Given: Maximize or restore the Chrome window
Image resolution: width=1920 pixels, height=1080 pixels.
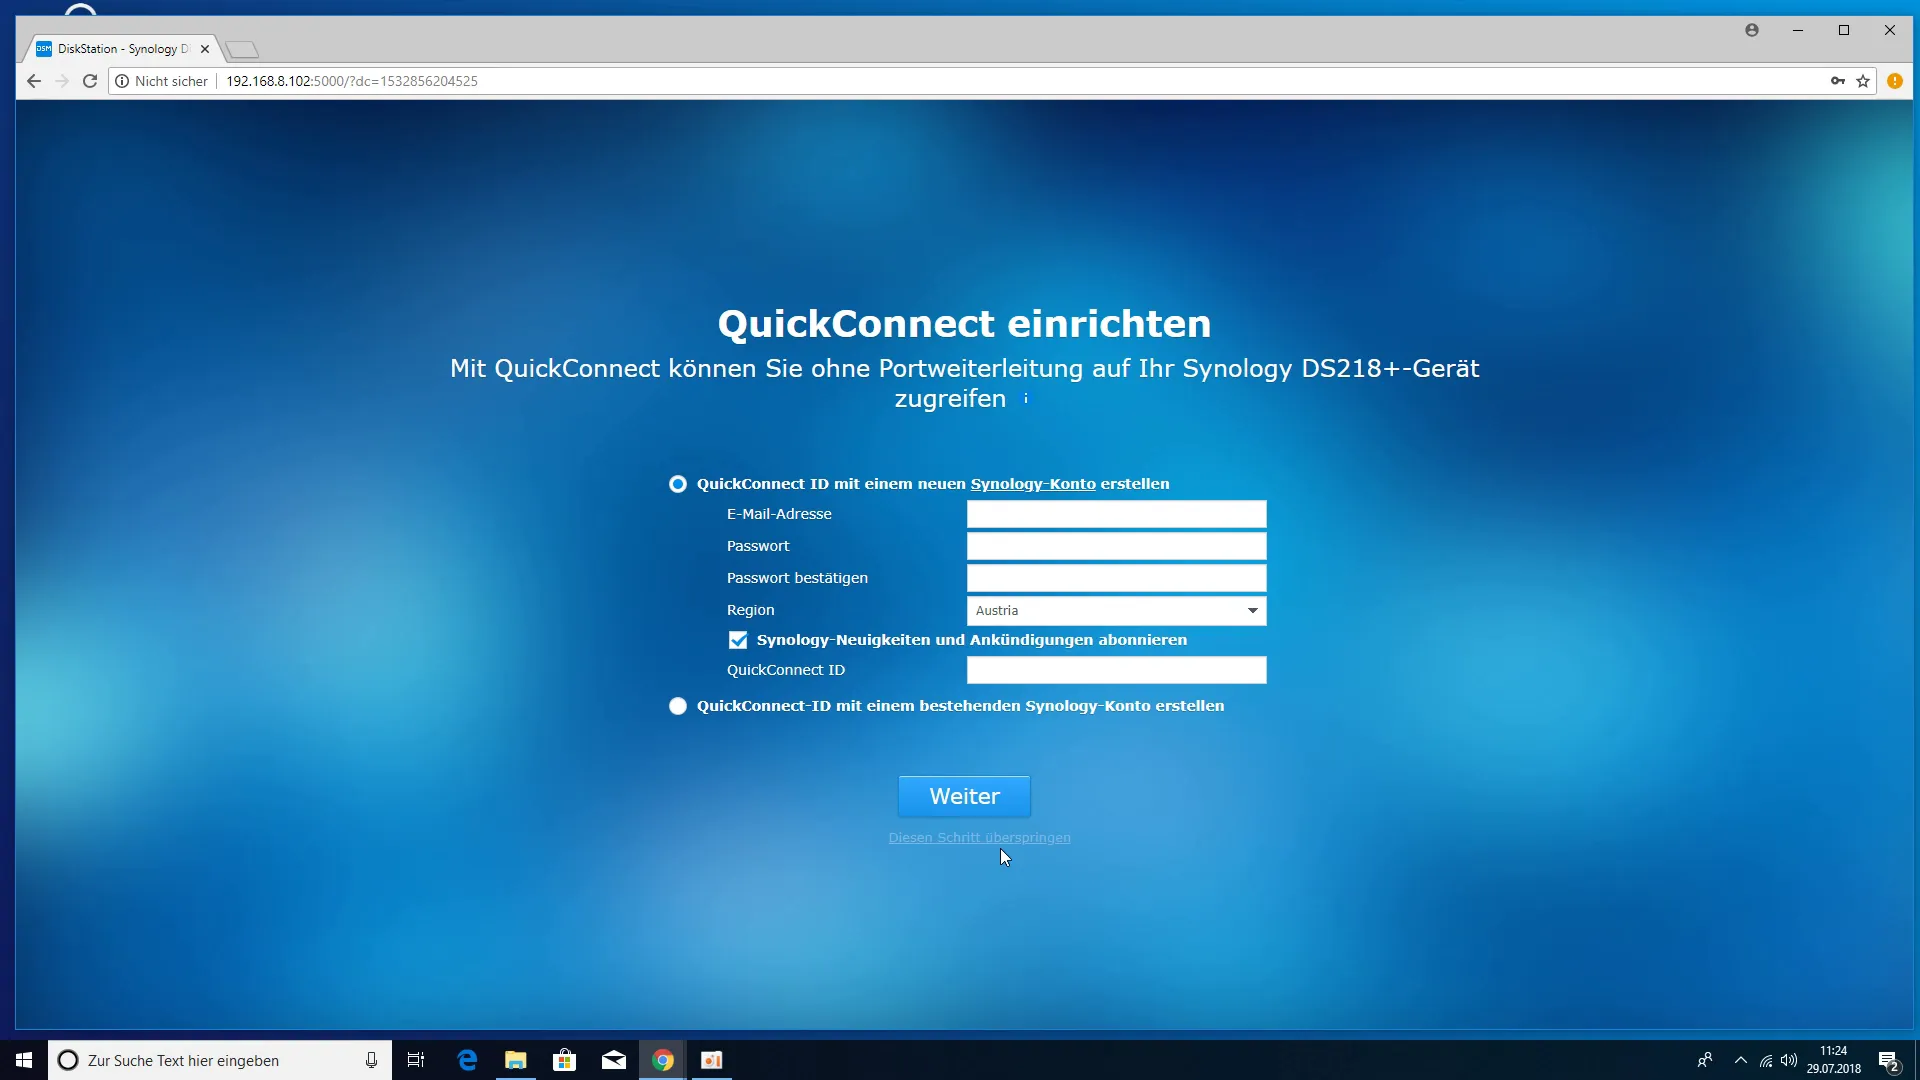Looking at the screenshot, I should [1844, 30].
